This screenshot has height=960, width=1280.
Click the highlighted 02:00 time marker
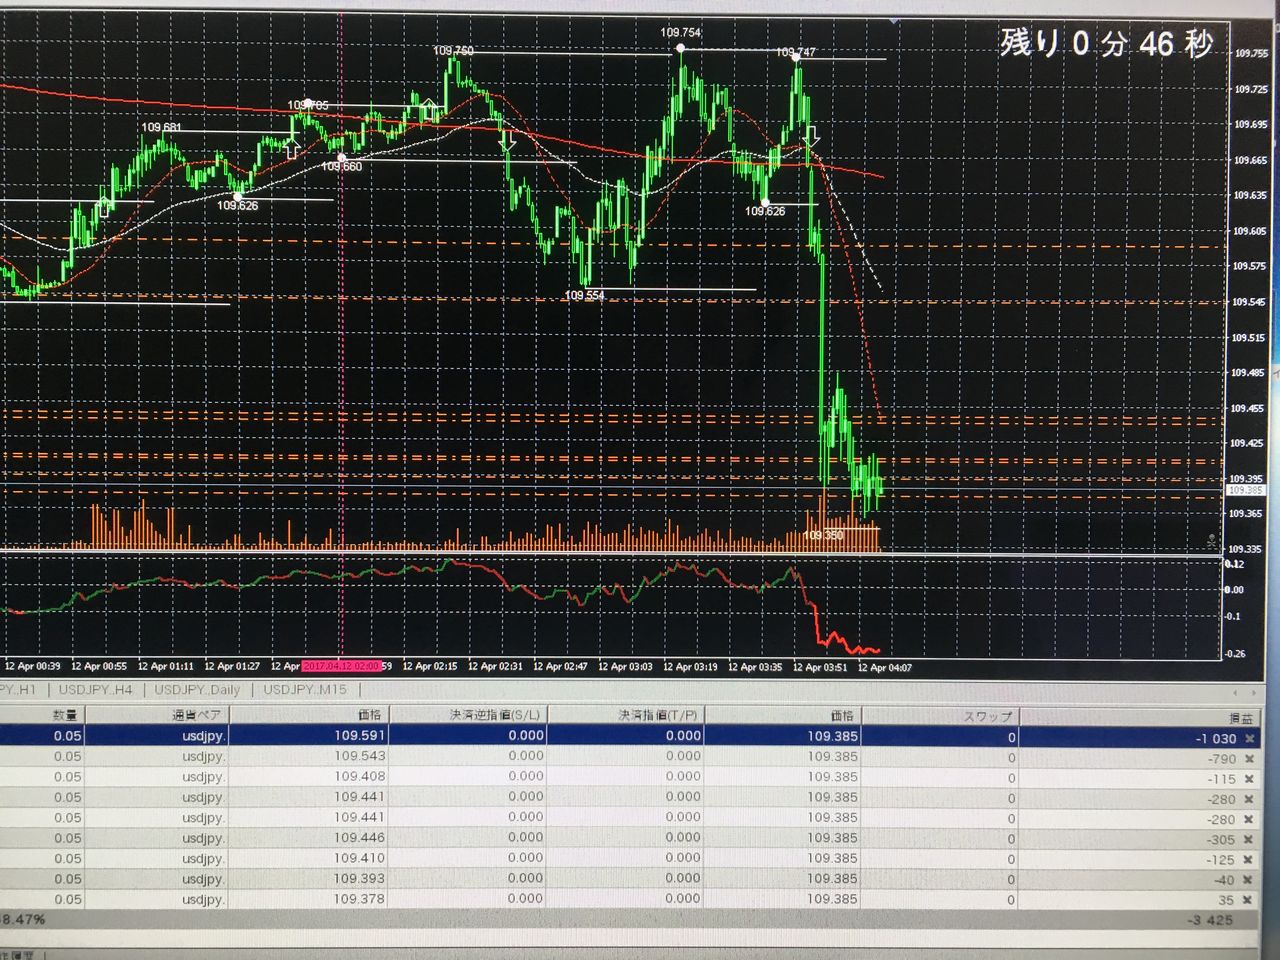[x=340, y=666]
